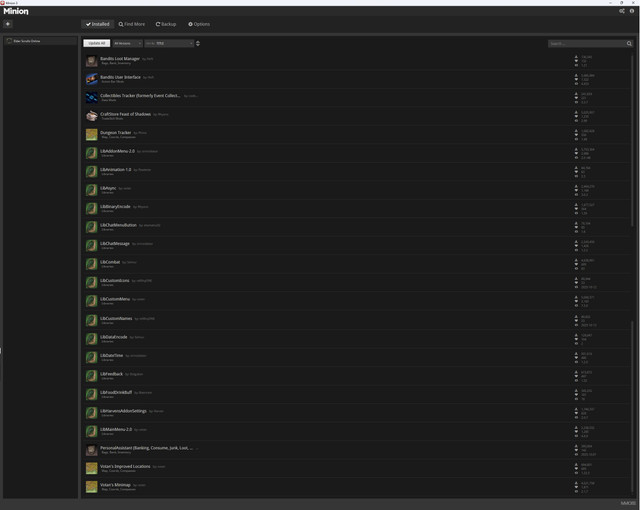The width and height of the screenshot is (640, 510).
Task: Open the info icon in the top bar
Action: 632,11
